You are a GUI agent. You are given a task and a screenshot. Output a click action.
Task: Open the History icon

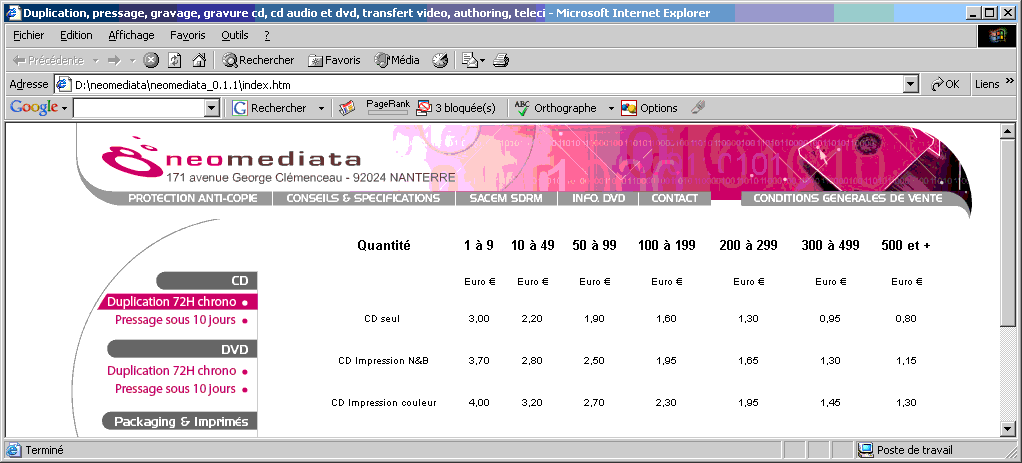[440, 60]
